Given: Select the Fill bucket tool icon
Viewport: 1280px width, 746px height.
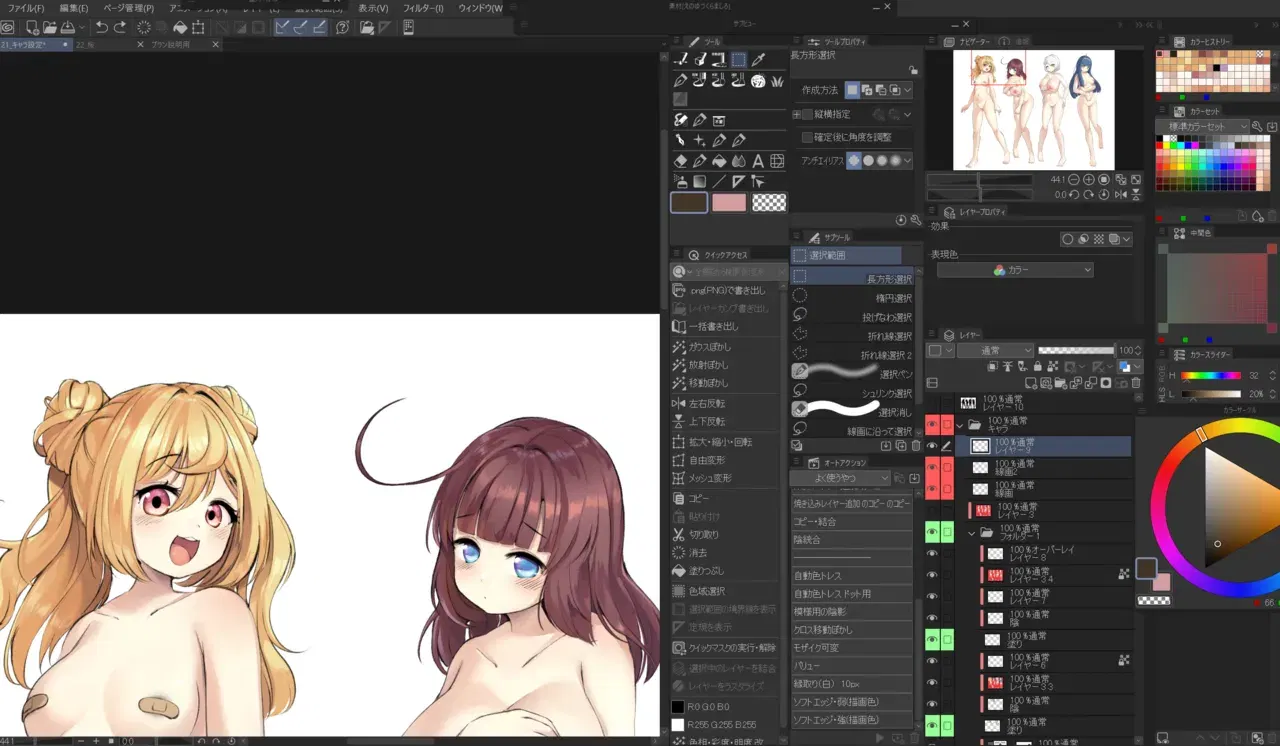Looking at the screenshot, I should click(x=719, y=161).
